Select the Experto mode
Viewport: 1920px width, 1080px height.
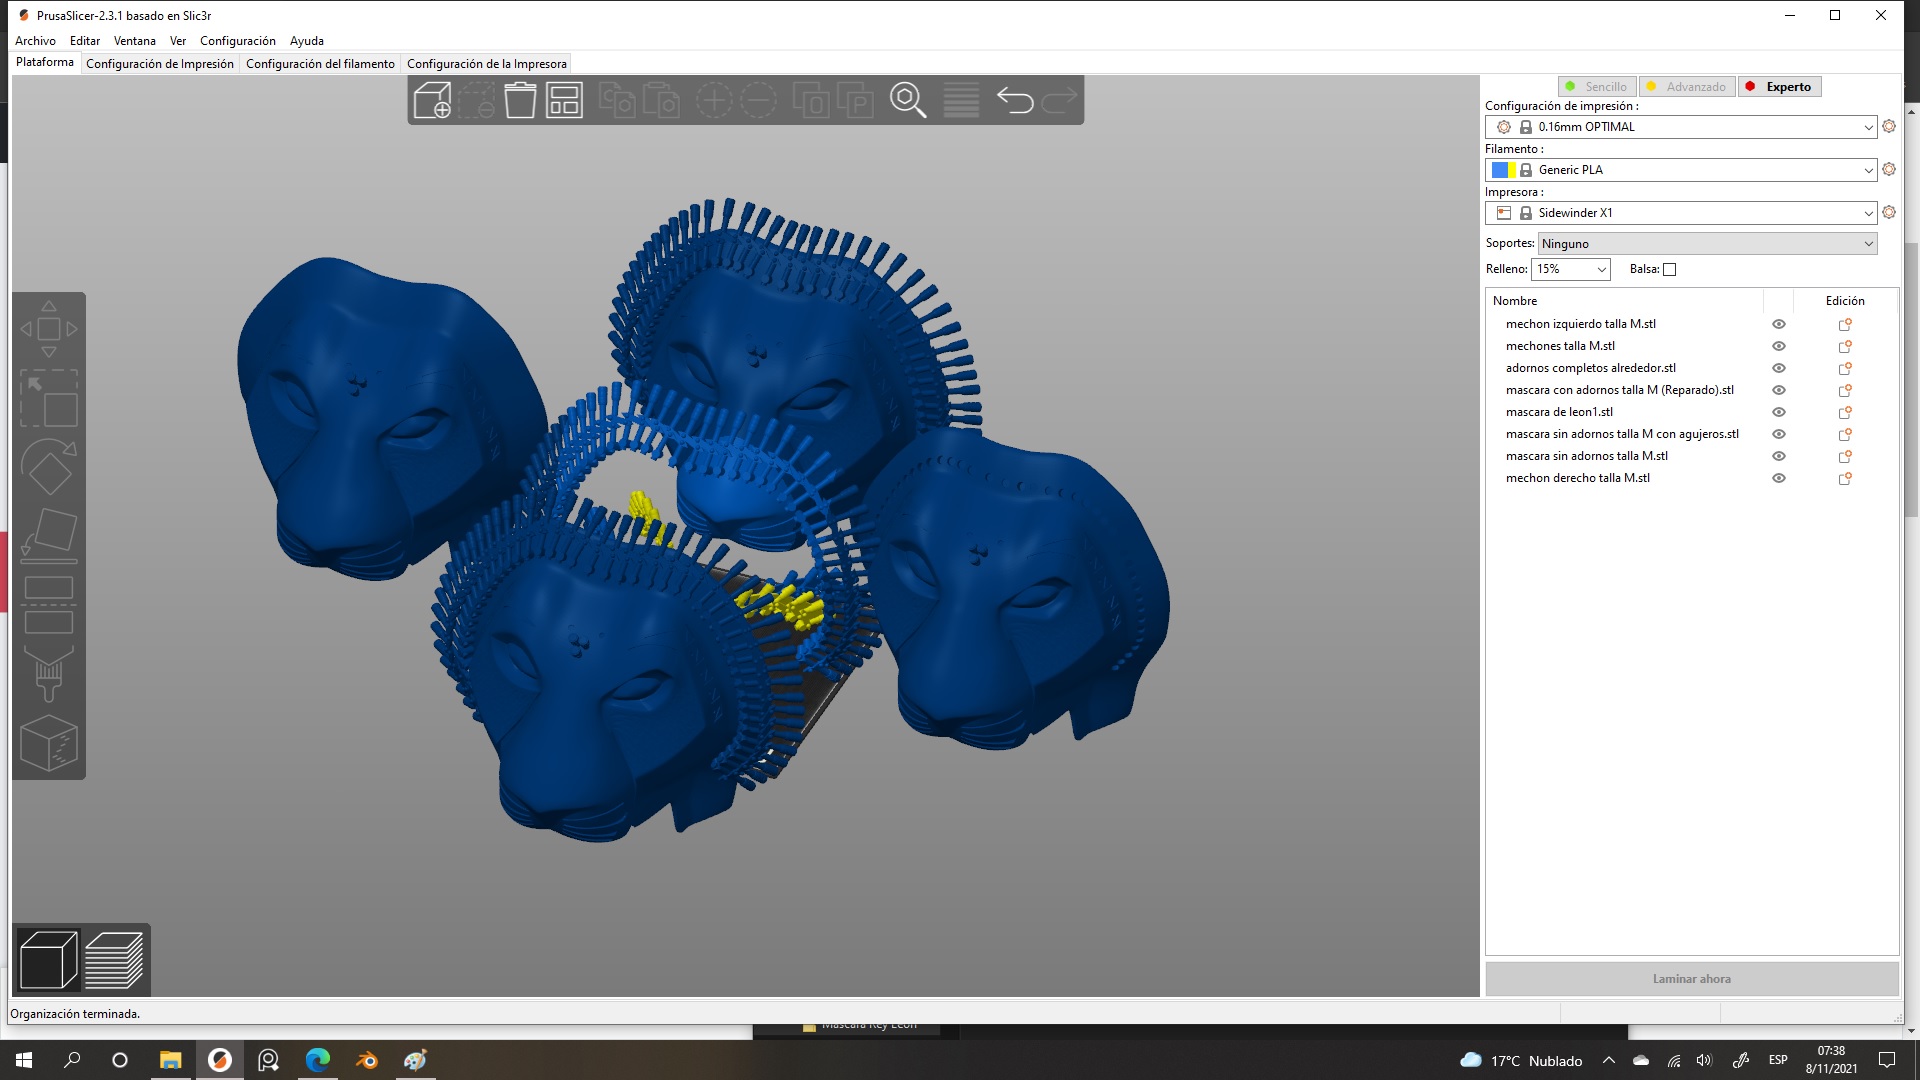(x=1780, y=87)
